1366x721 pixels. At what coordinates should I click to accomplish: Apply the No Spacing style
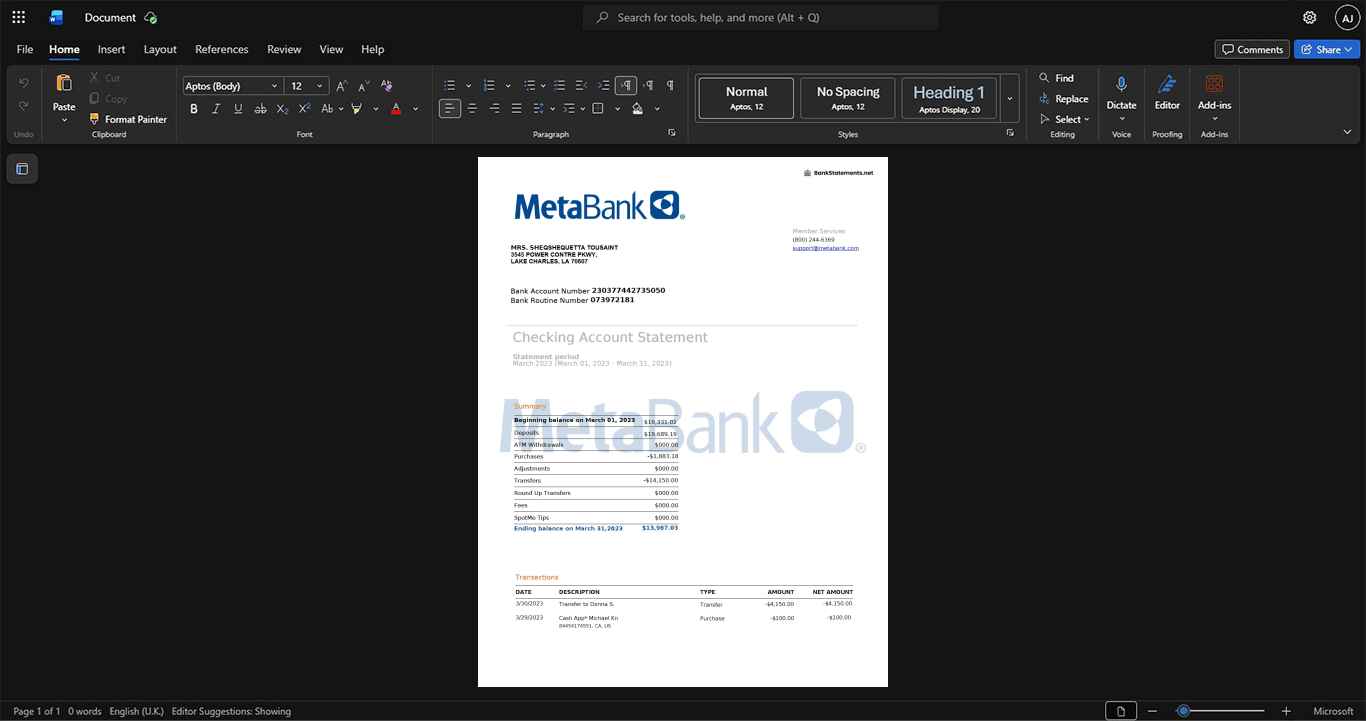(848, 99)
